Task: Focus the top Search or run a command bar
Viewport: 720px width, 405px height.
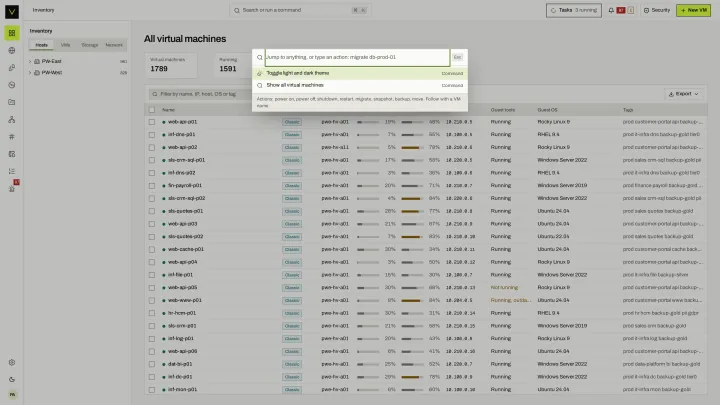Action: (300, 10)
